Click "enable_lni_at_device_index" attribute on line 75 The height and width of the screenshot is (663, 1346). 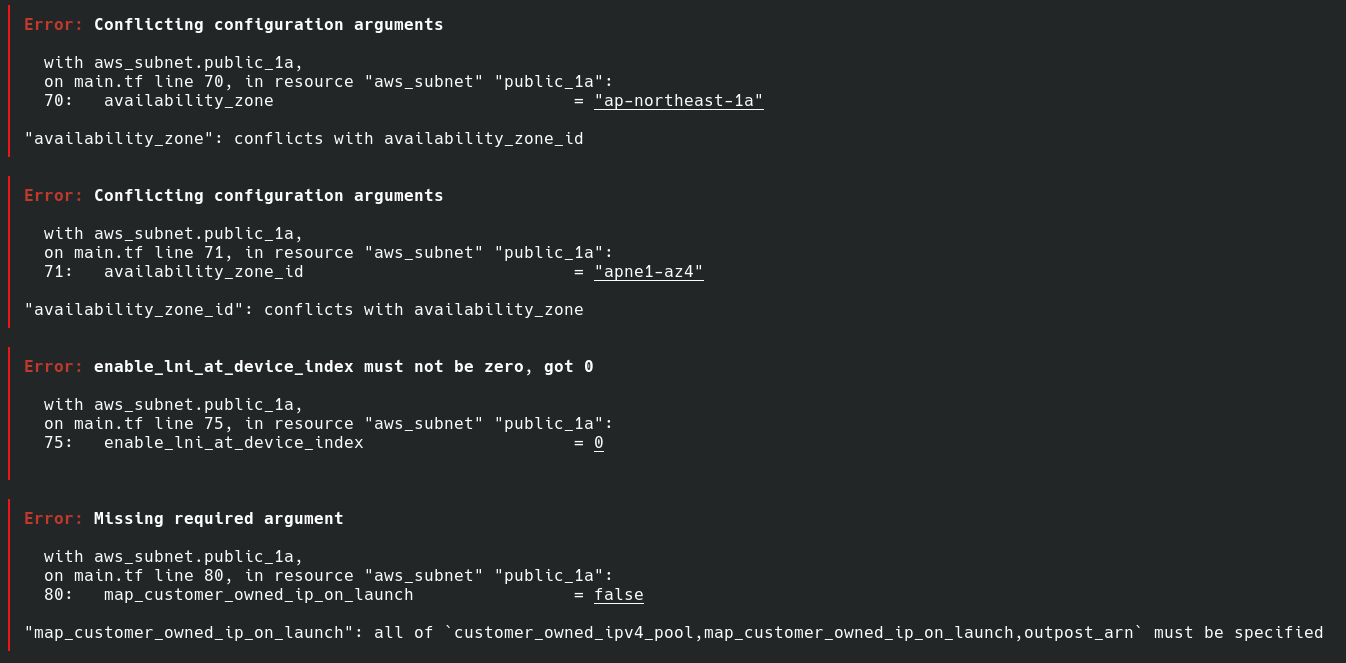pos(234,442)
